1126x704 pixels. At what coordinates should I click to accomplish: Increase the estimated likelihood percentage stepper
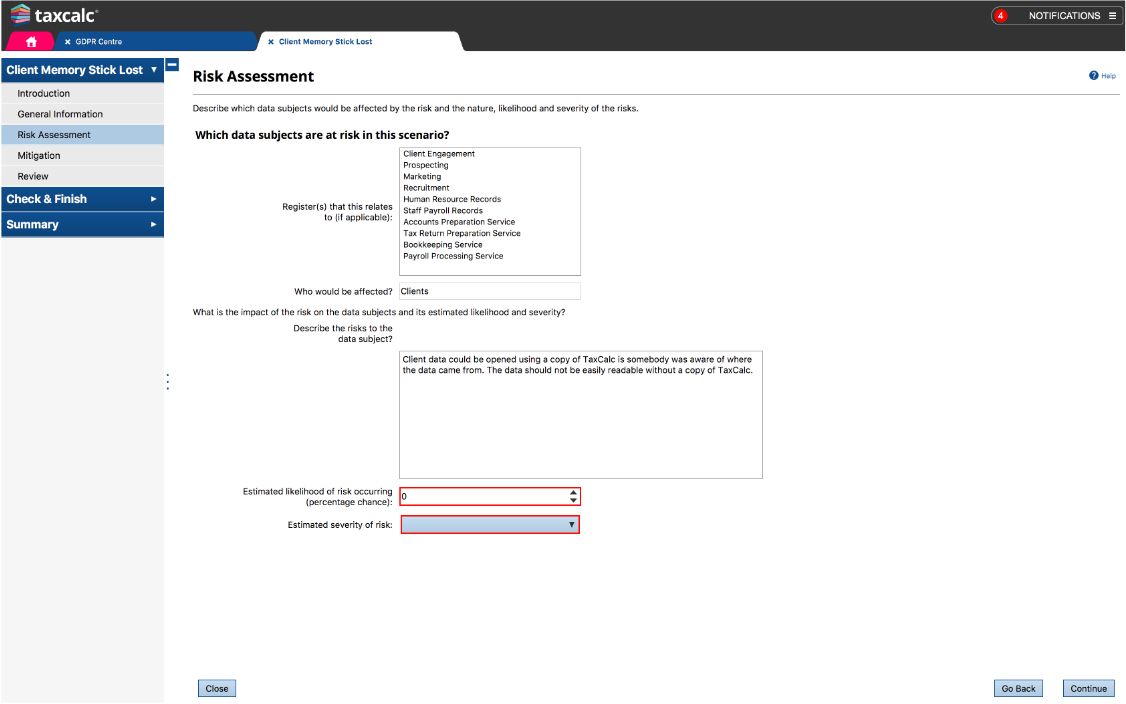pos(573,492)
